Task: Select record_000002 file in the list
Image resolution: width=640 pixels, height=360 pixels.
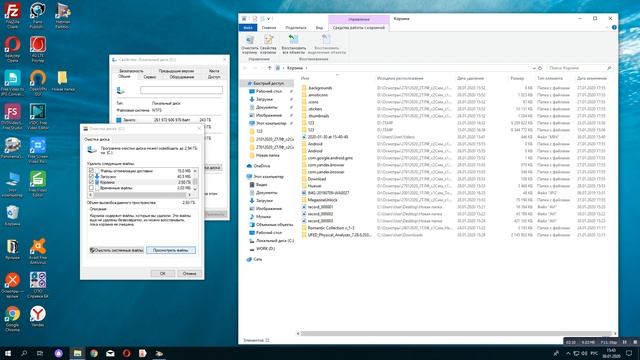Action: [317, 214]
